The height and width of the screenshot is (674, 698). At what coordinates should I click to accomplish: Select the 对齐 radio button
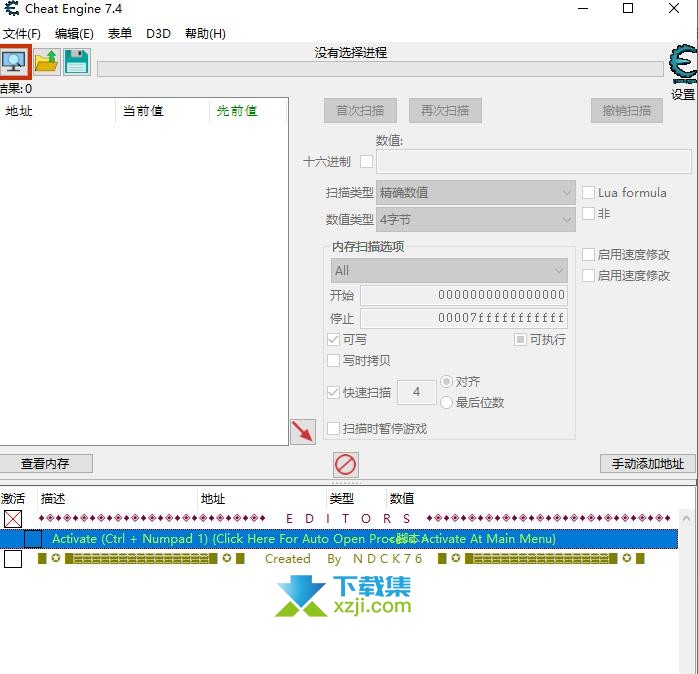[446, 382]
